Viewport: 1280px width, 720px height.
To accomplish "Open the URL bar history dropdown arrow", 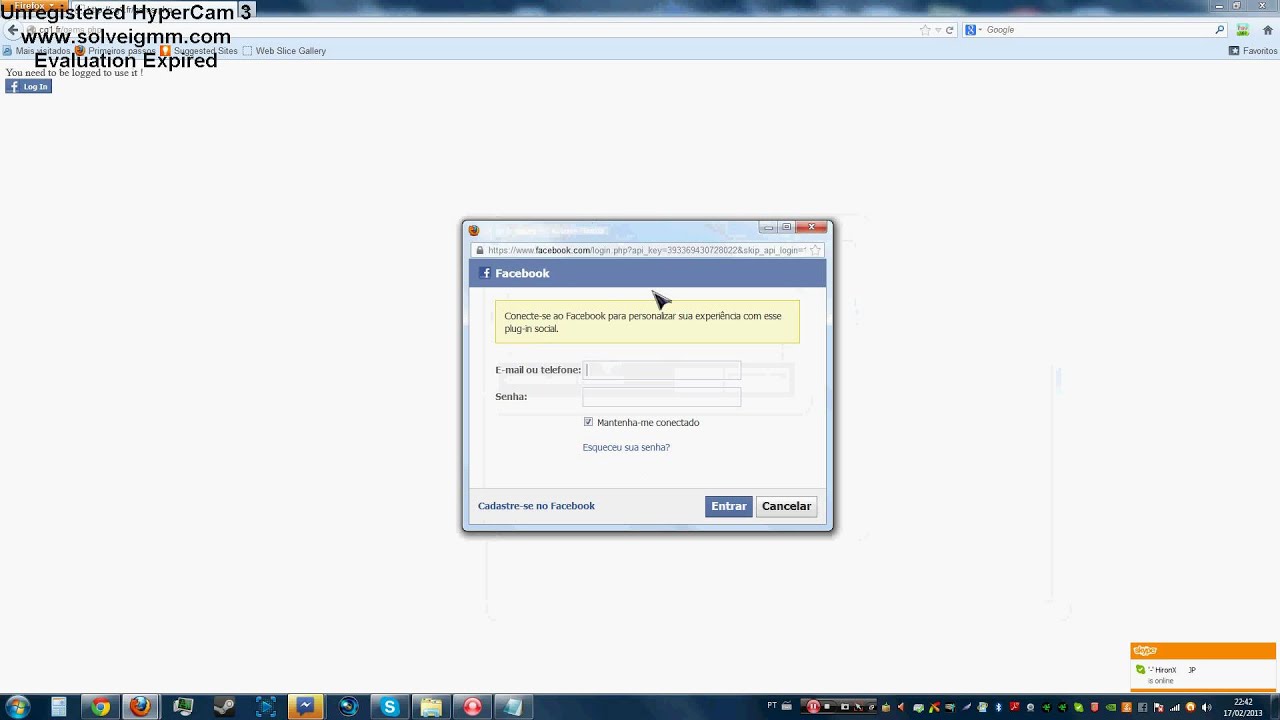I will pos(938,30).
